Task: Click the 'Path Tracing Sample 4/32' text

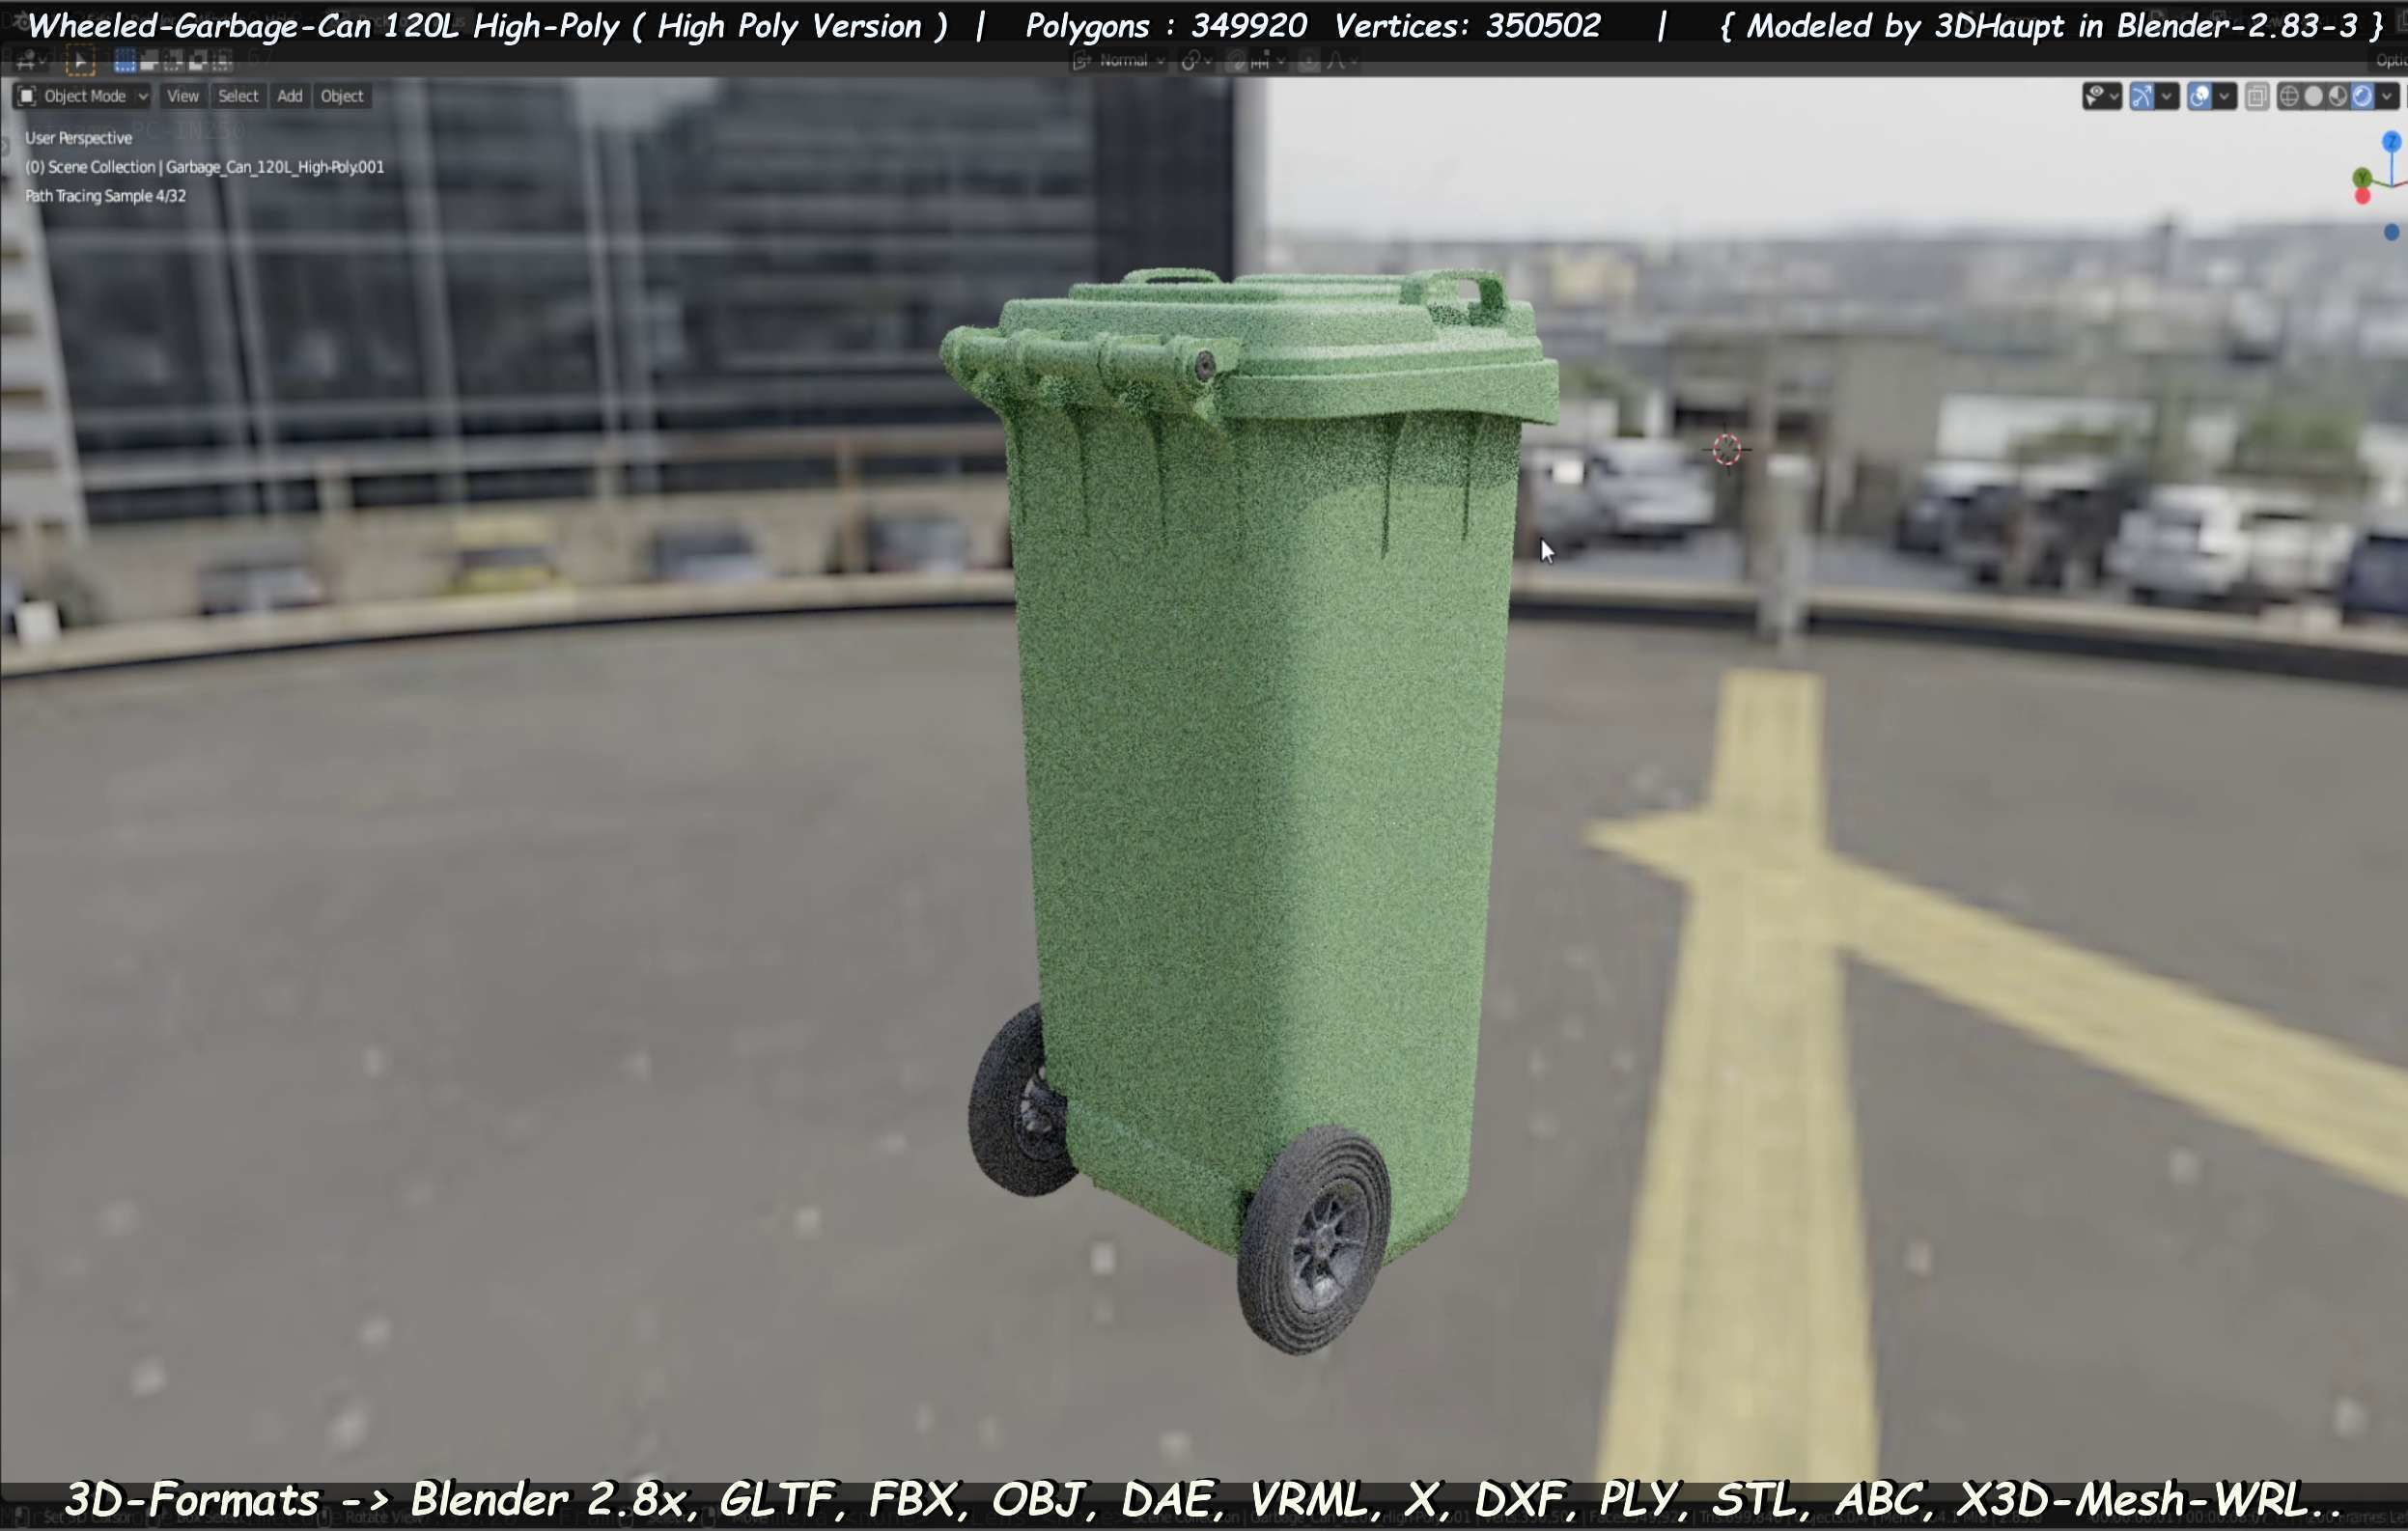Action: 105,196
